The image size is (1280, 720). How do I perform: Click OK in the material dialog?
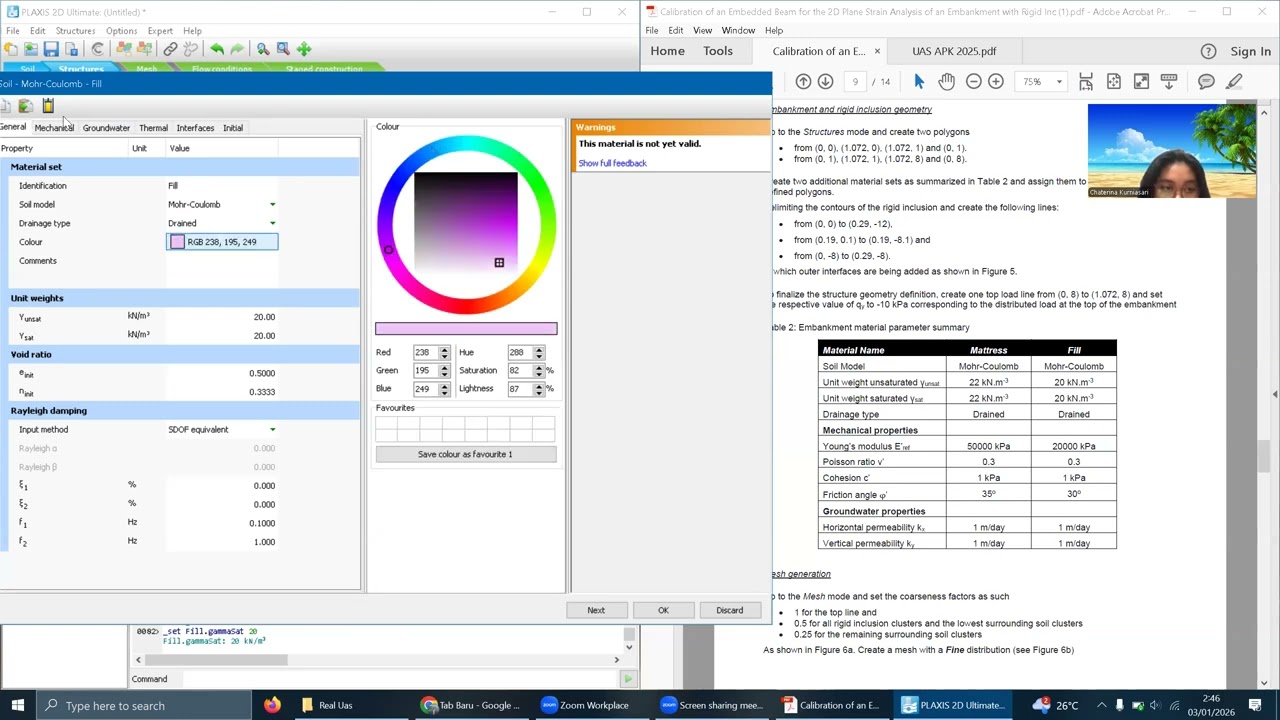coord(663,610)
